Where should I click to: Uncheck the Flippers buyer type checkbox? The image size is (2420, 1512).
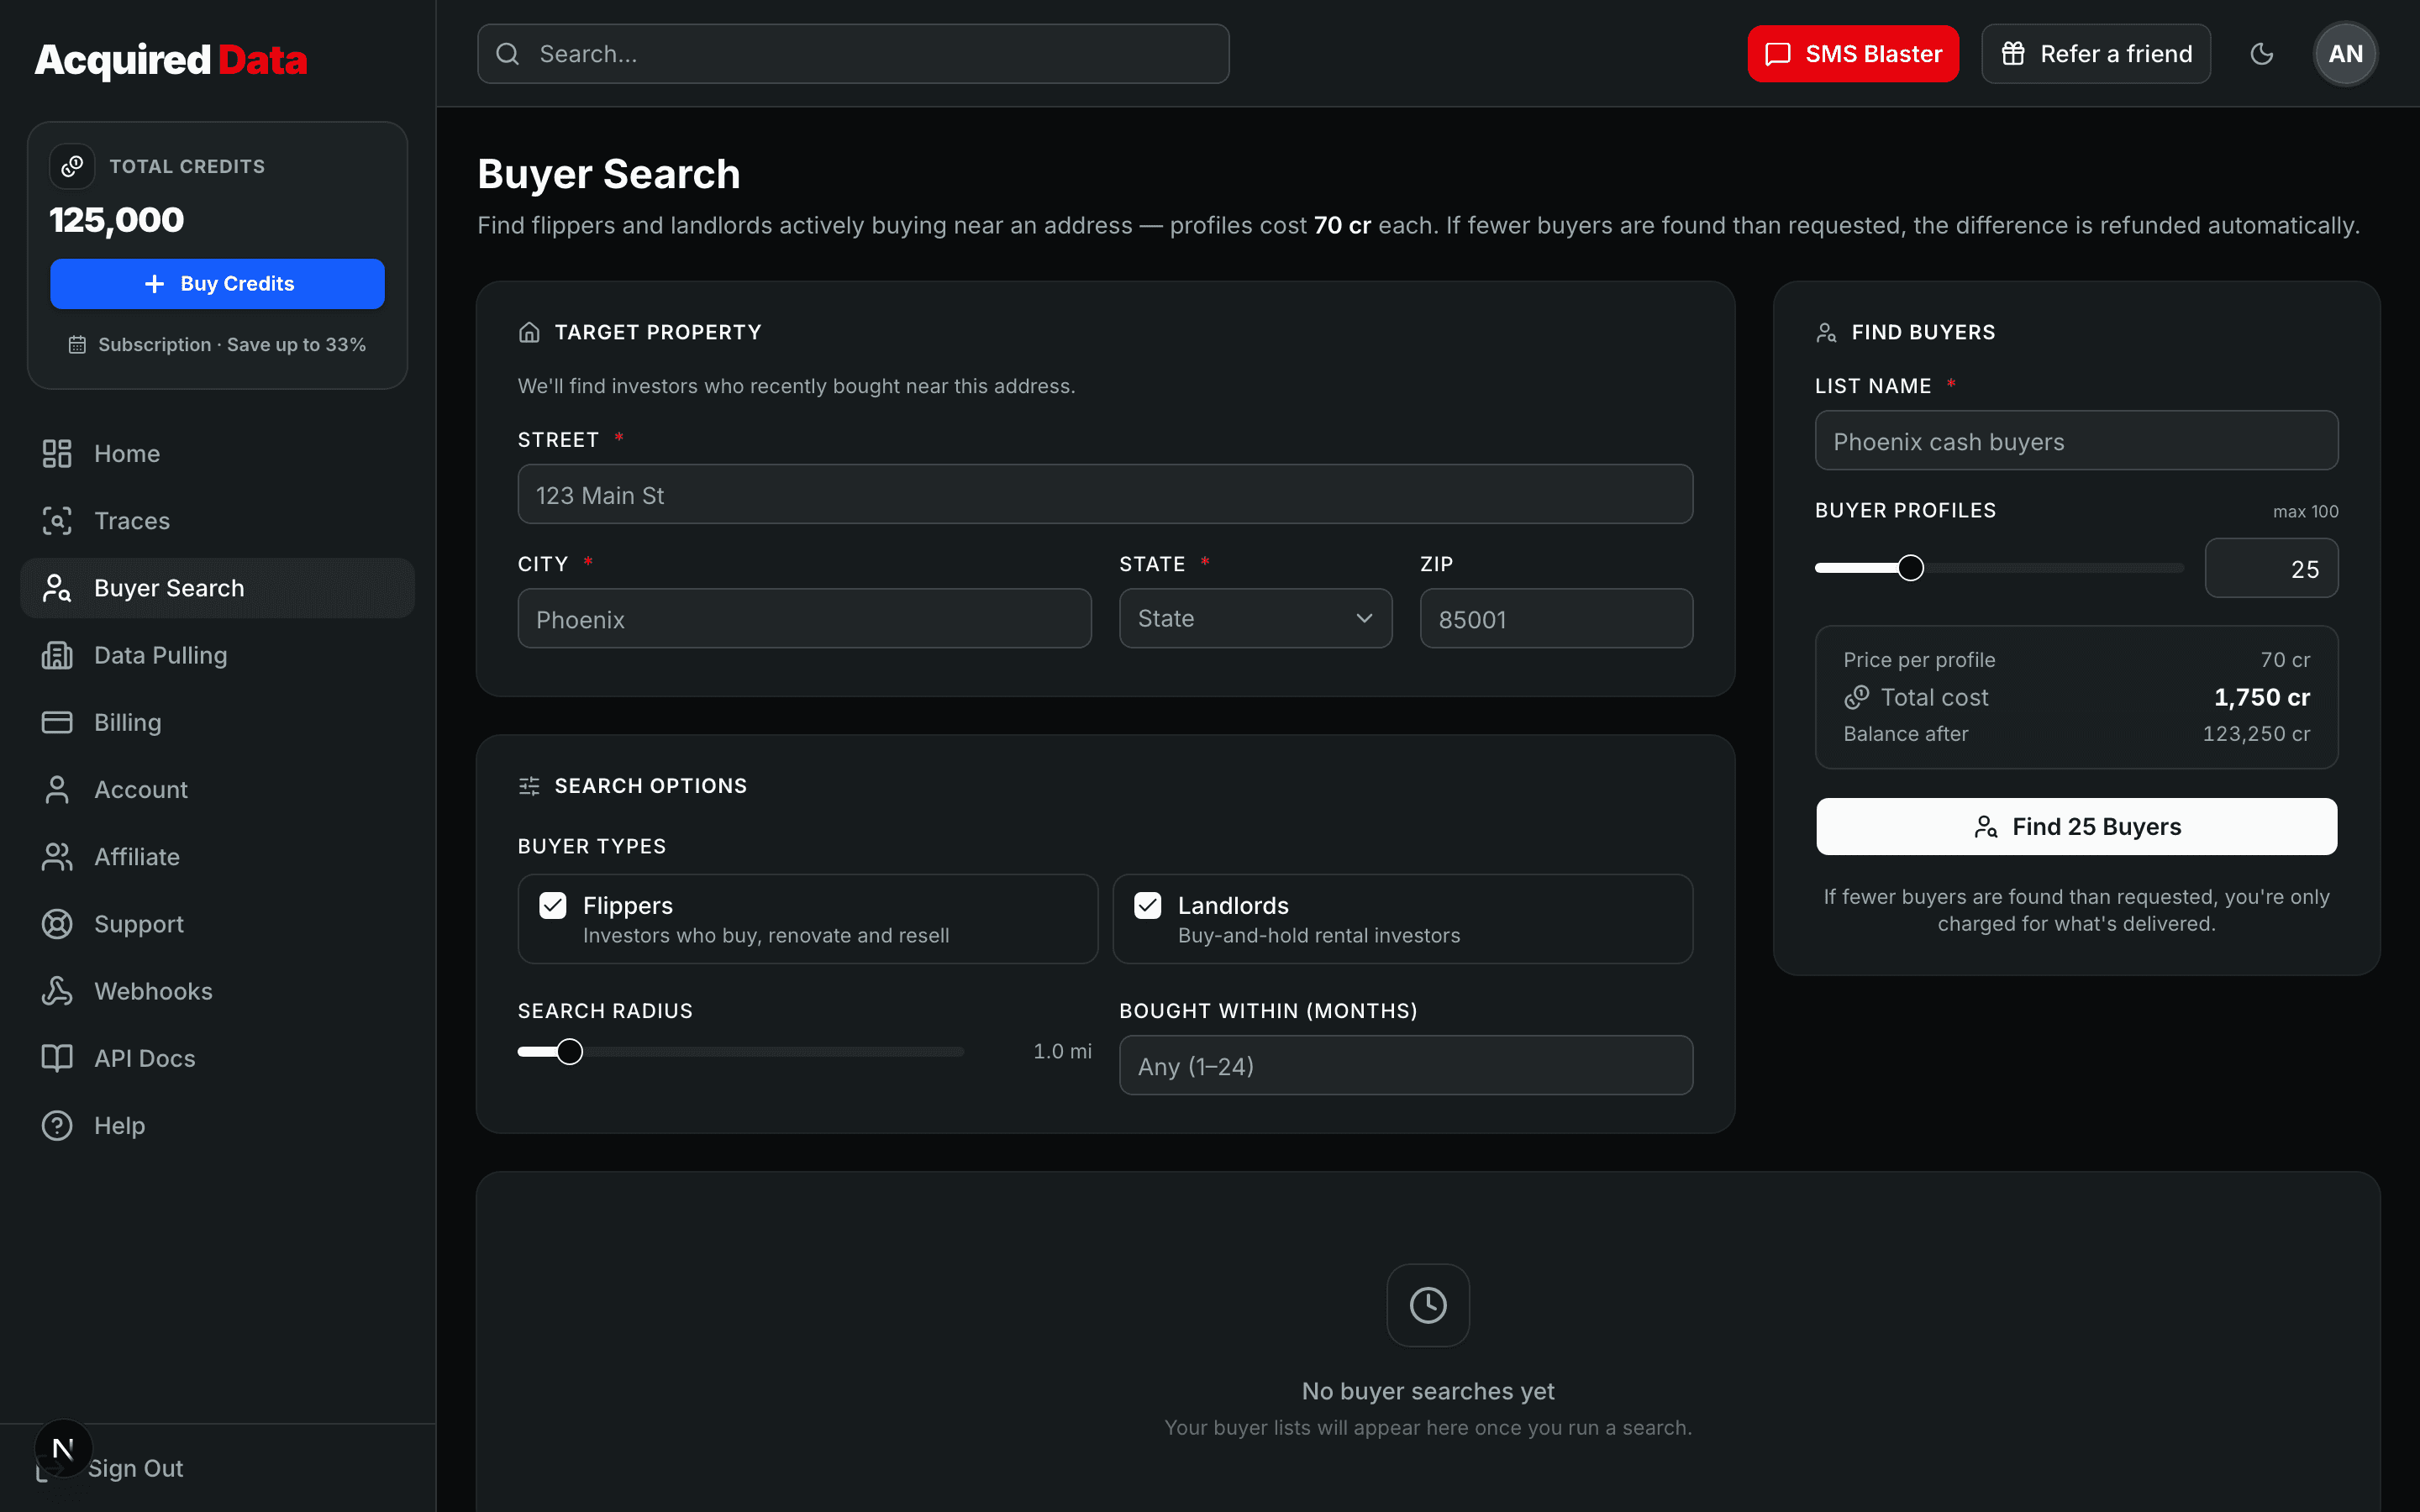pos(553,905)
